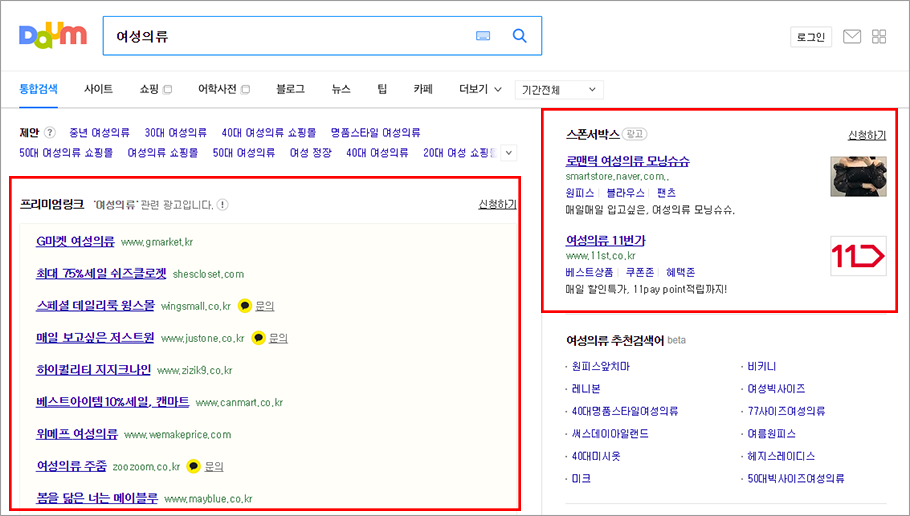Open the on-screen keyboard icon in search box
Image resolution: width=910 pixels, height=516 pixels.
[x=483, y=36]
